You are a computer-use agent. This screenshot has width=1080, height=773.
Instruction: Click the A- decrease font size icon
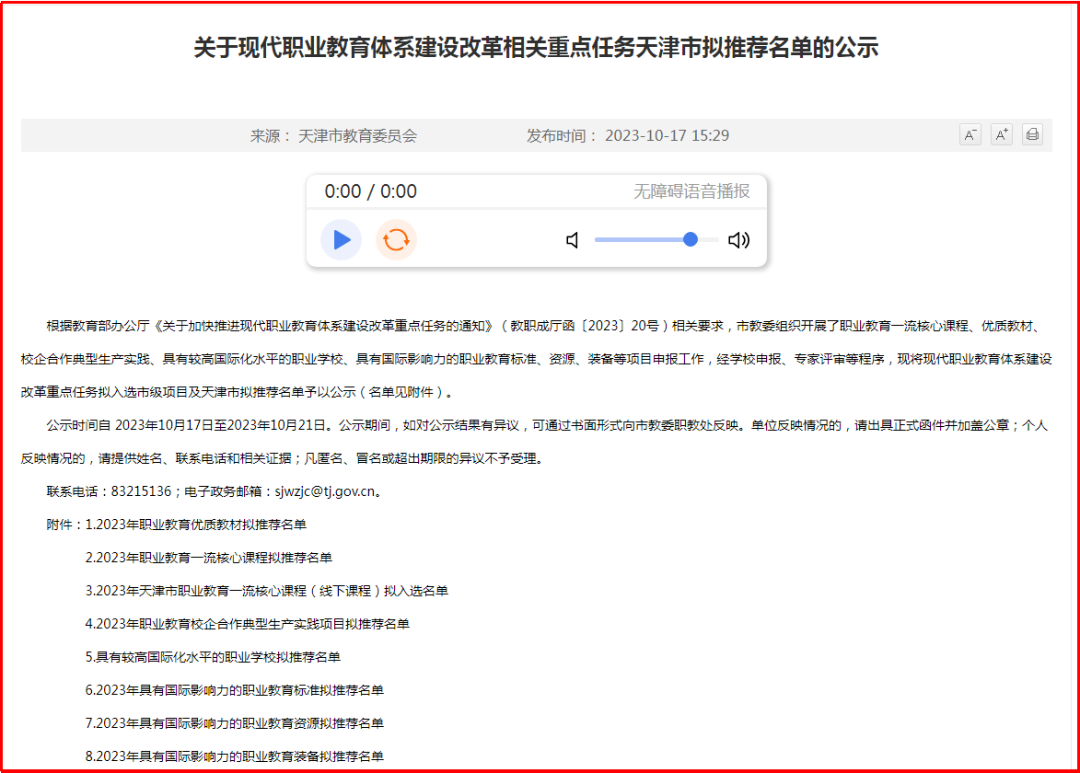pyautogui.click(x=970, y=135)
